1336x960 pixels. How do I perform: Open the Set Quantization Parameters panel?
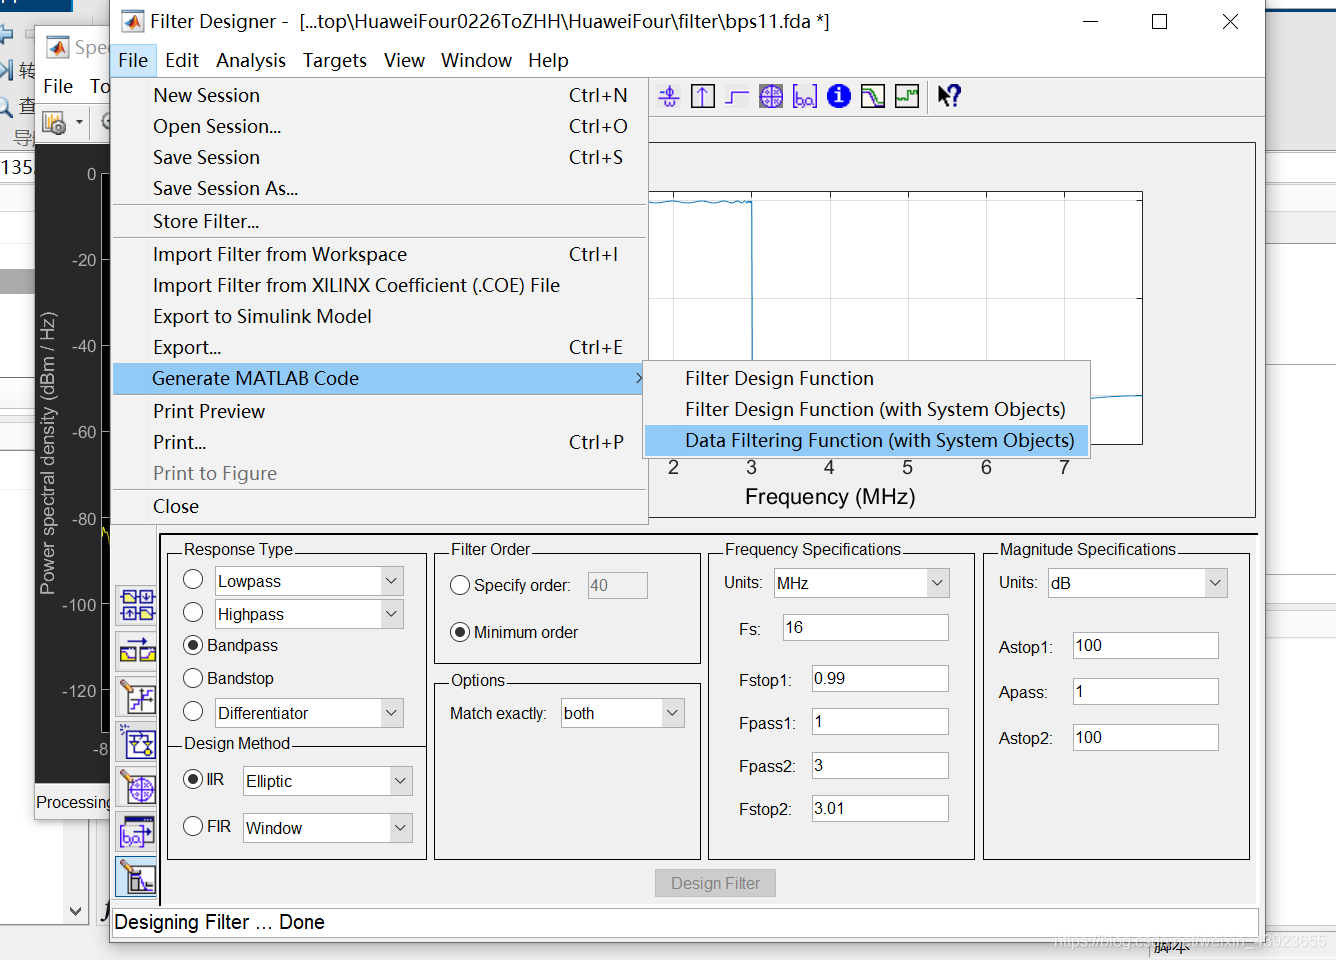coord(137,696)
